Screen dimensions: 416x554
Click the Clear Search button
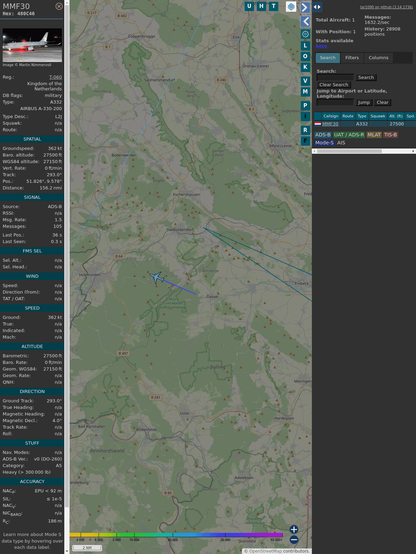[x=334, y=85]
